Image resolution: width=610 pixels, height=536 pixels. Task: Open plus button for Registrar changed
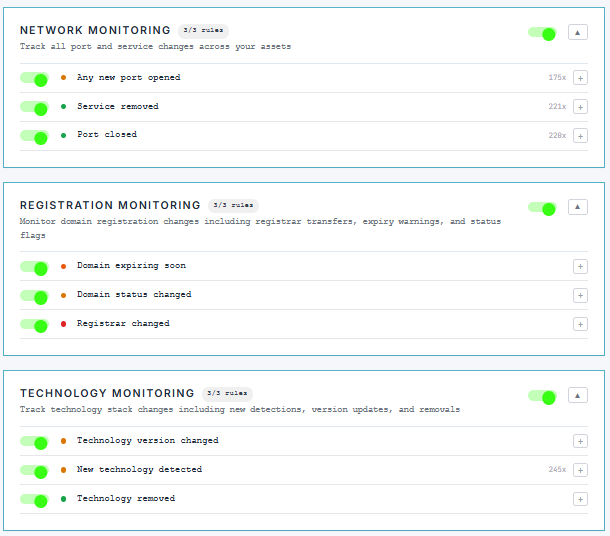[x=580, y=324]
